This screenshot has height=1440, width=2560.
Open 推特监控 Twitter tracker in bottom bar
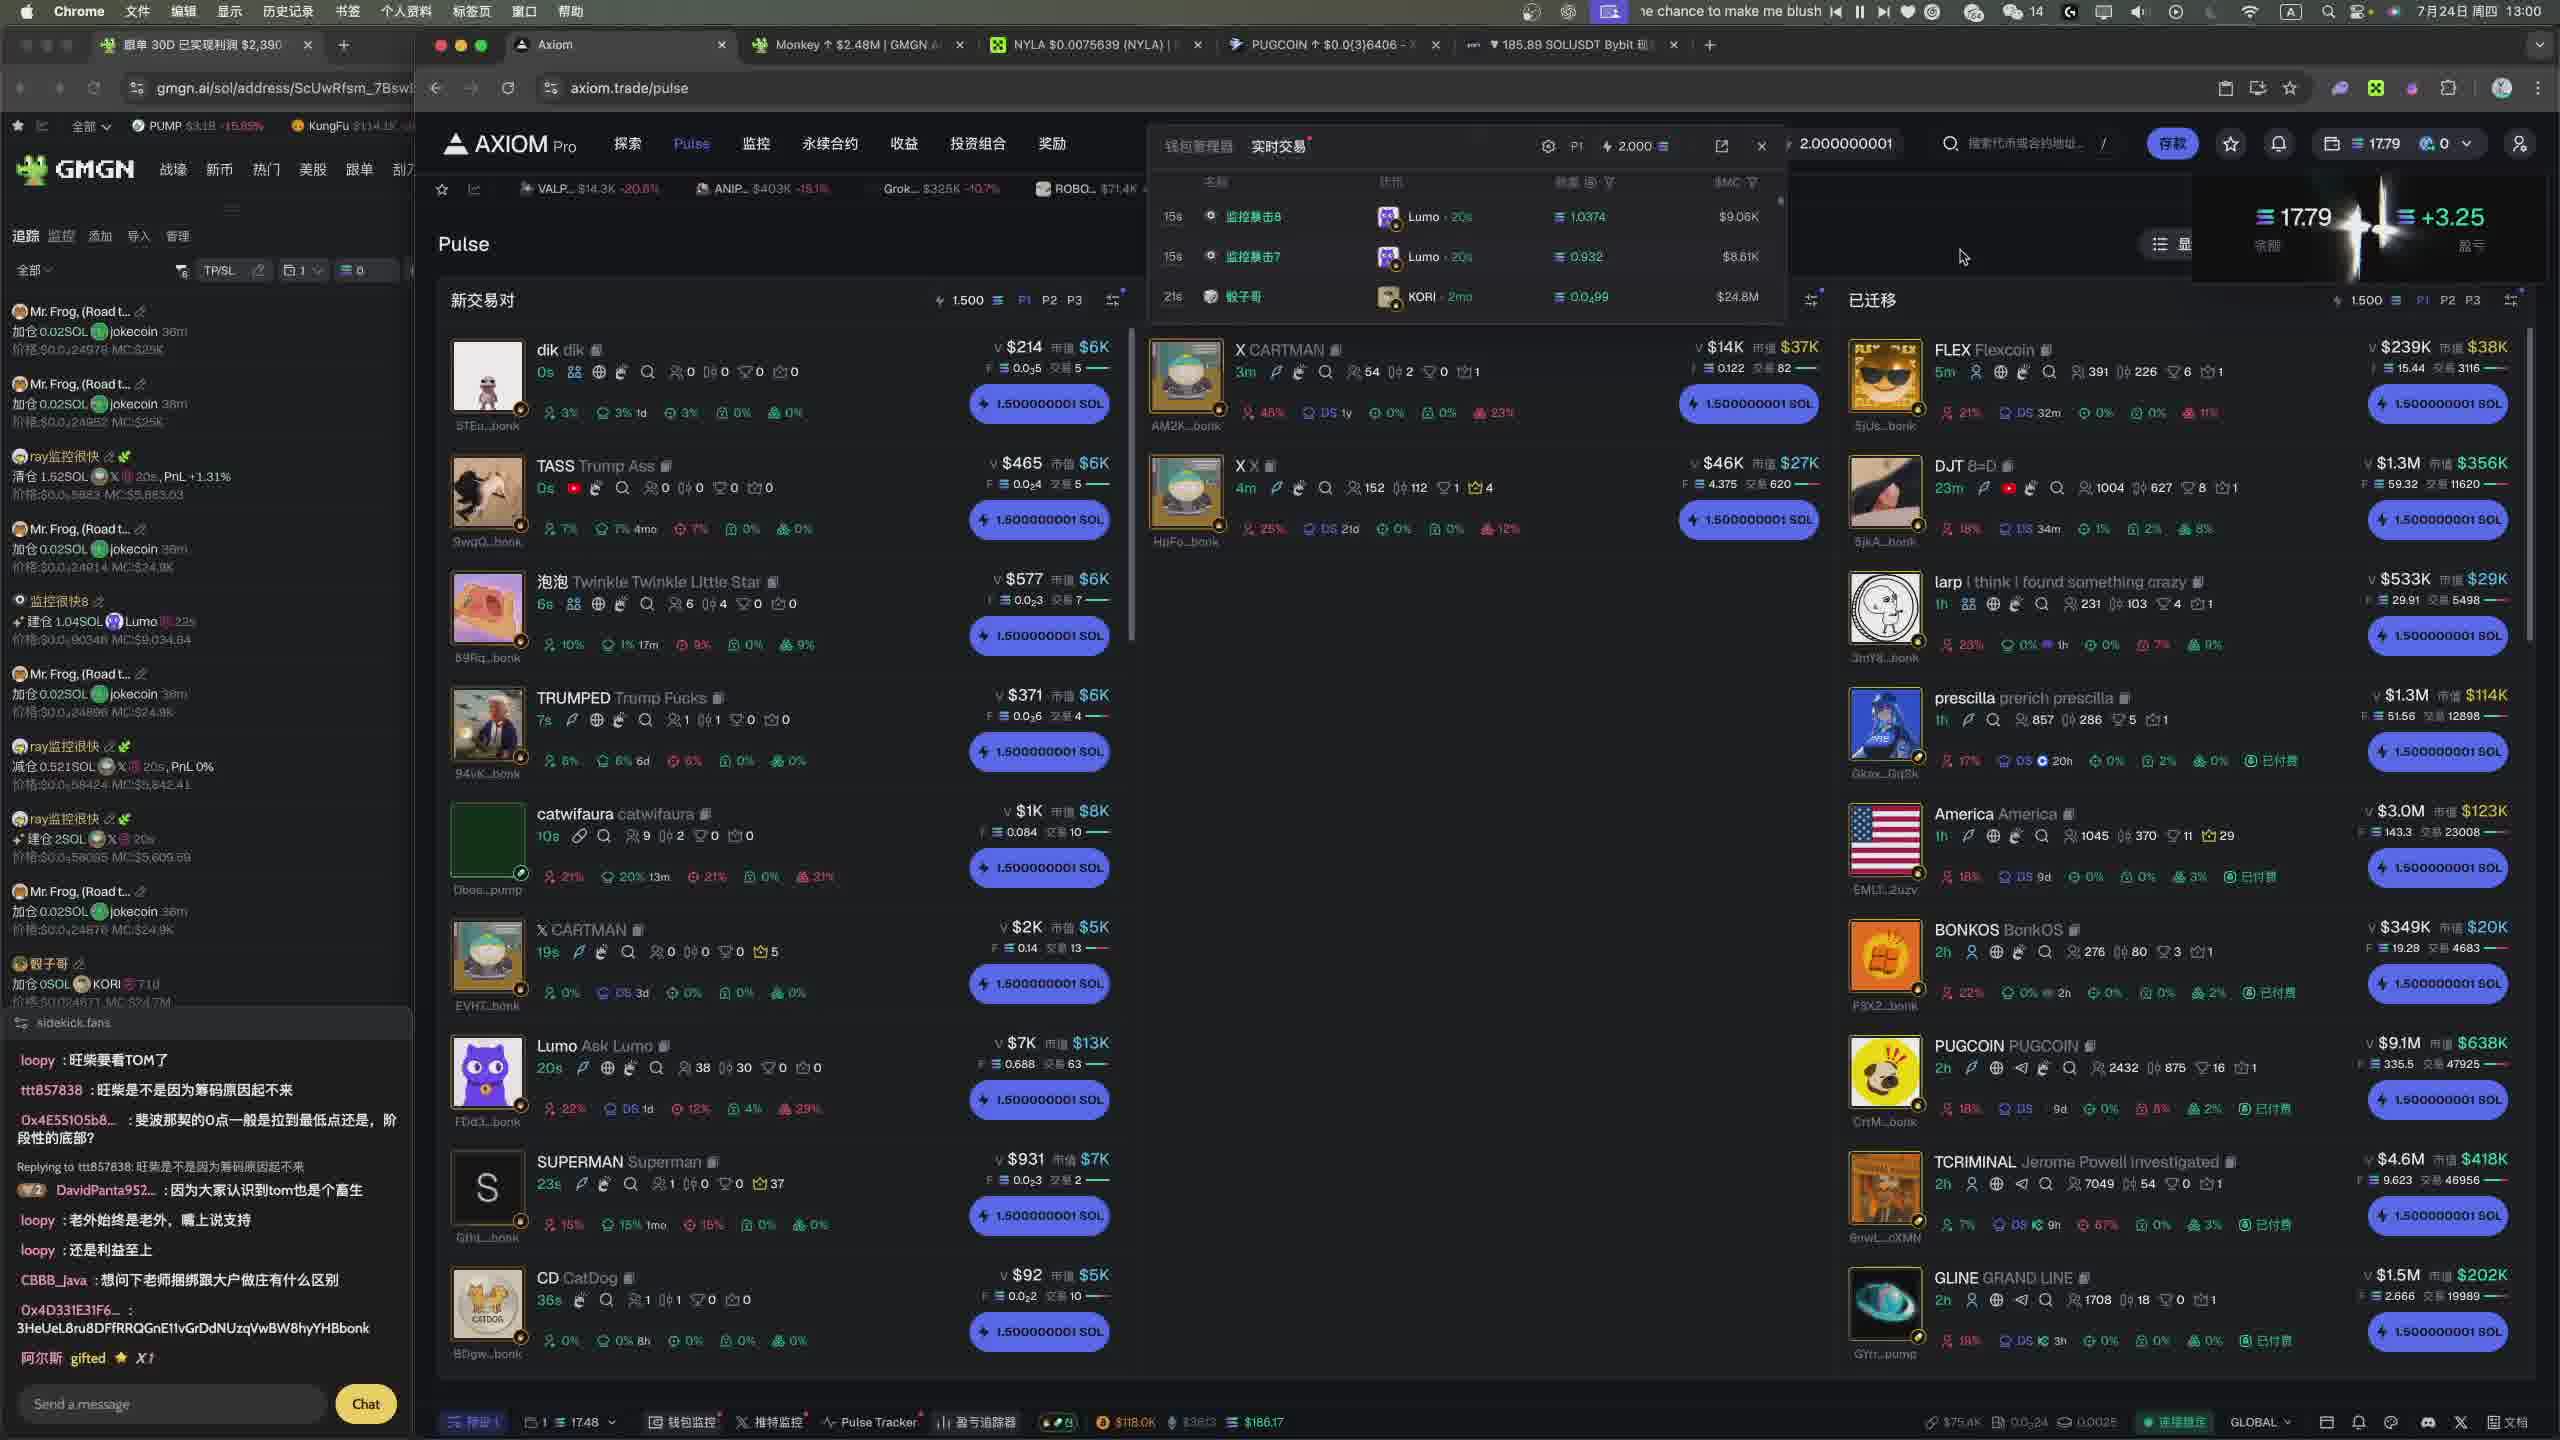(769, 1422)
